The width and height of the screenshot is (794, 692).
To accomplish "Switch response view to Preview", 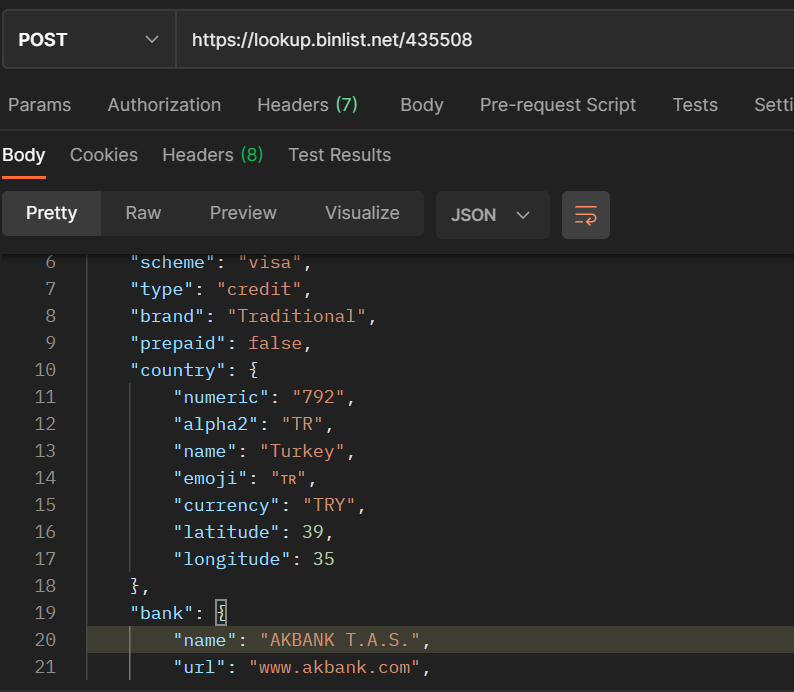I will (243, 213).
